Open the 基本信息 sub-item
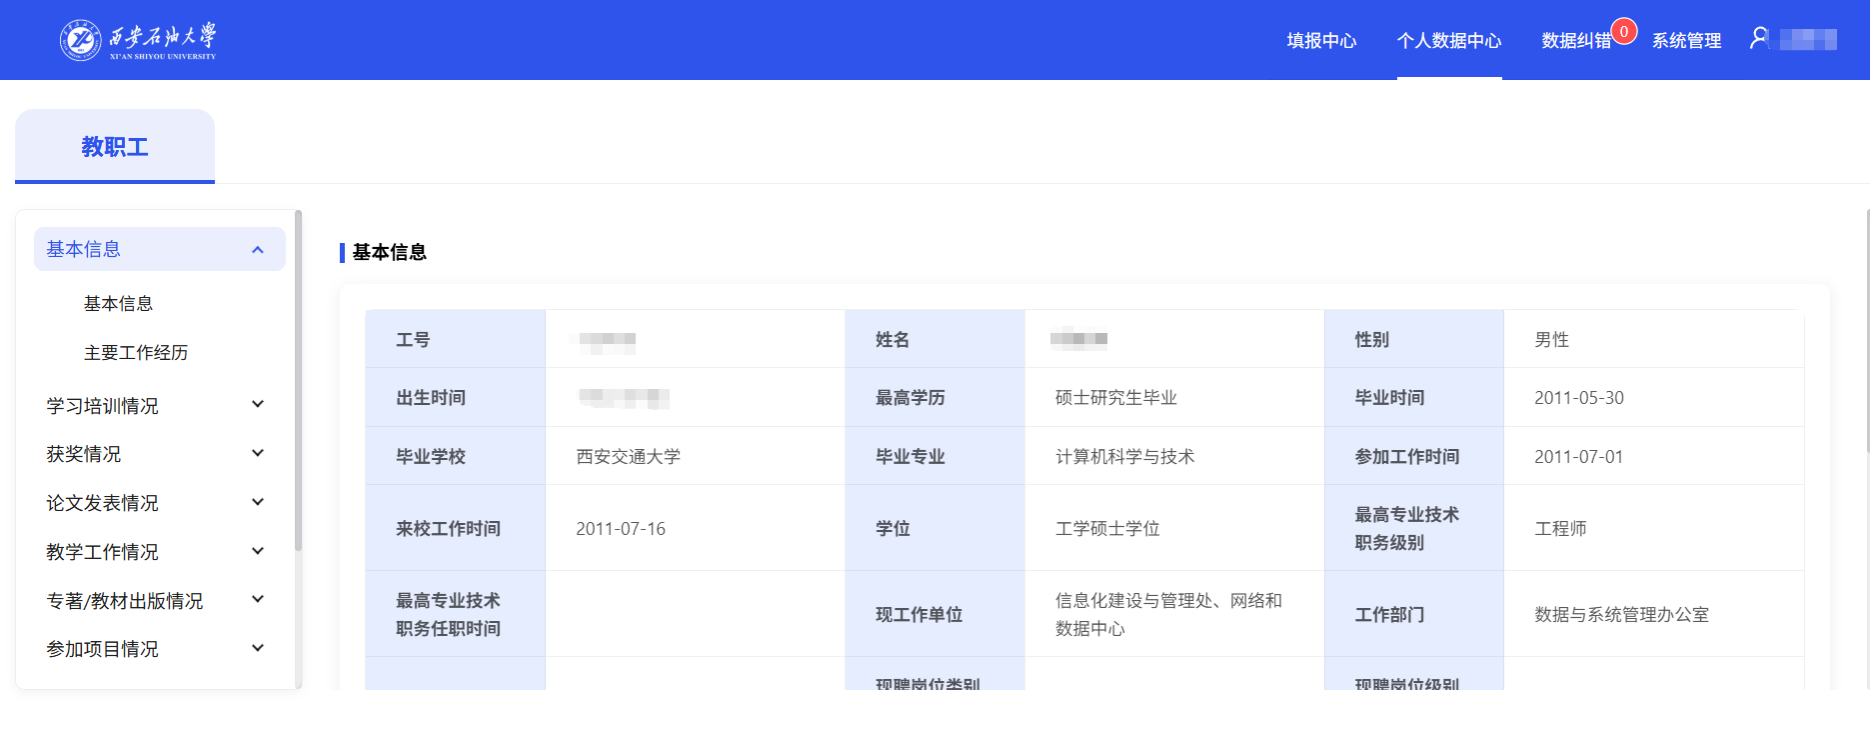1870x750 pixels. 118,304
